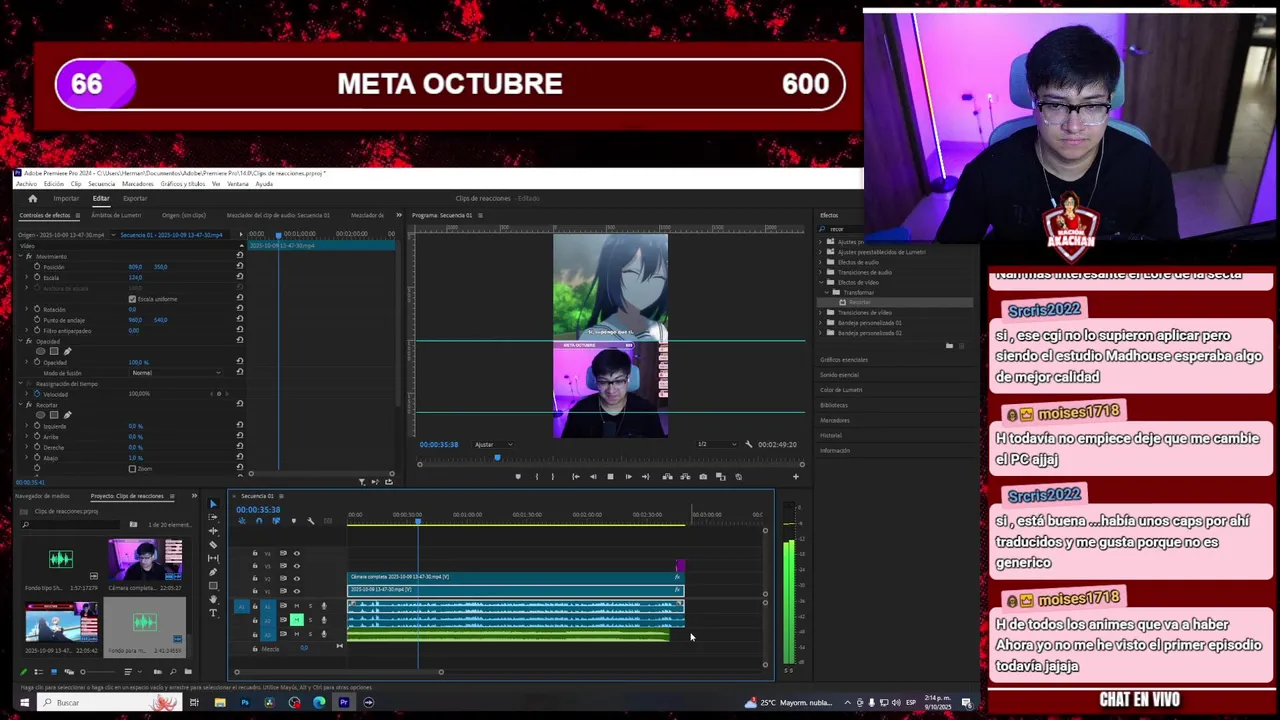
Task: Select the Rectangle tool
Action: point(213,586)
